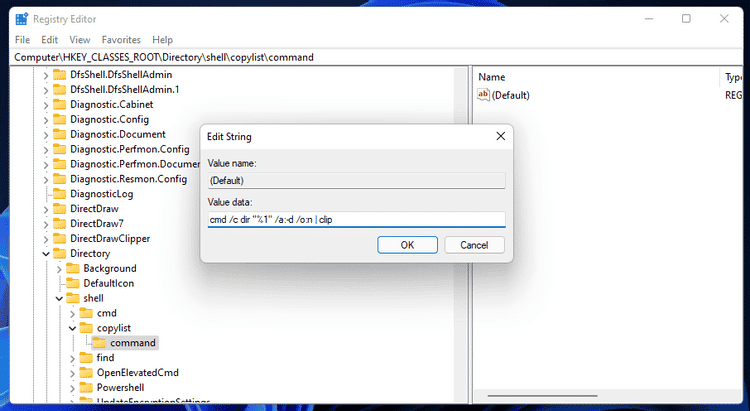This screenshot has height=411, width=750.
Task: Expand the Powershell key
Action: coord(72,388)
